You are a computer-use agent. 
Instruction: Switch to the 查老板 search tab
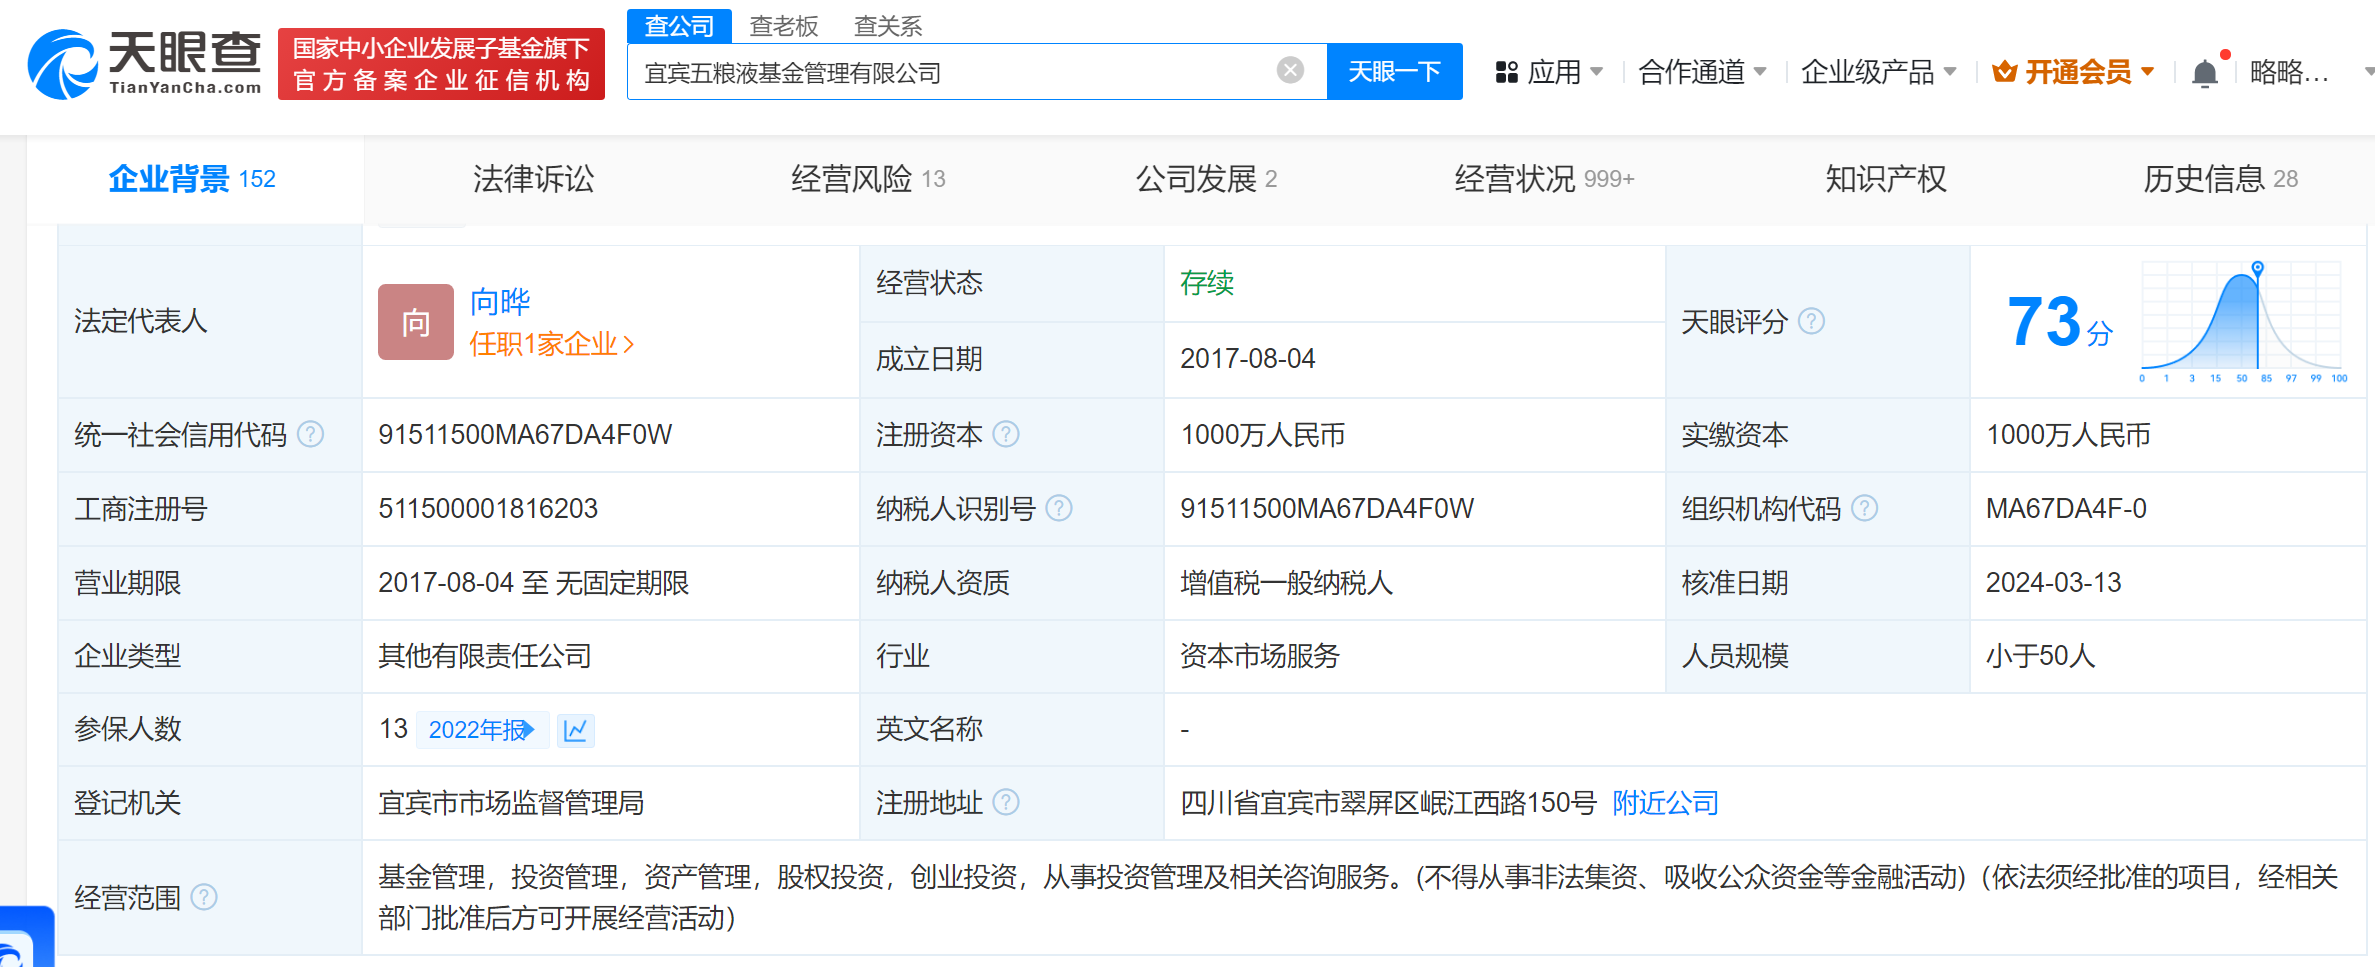(784, 26)
